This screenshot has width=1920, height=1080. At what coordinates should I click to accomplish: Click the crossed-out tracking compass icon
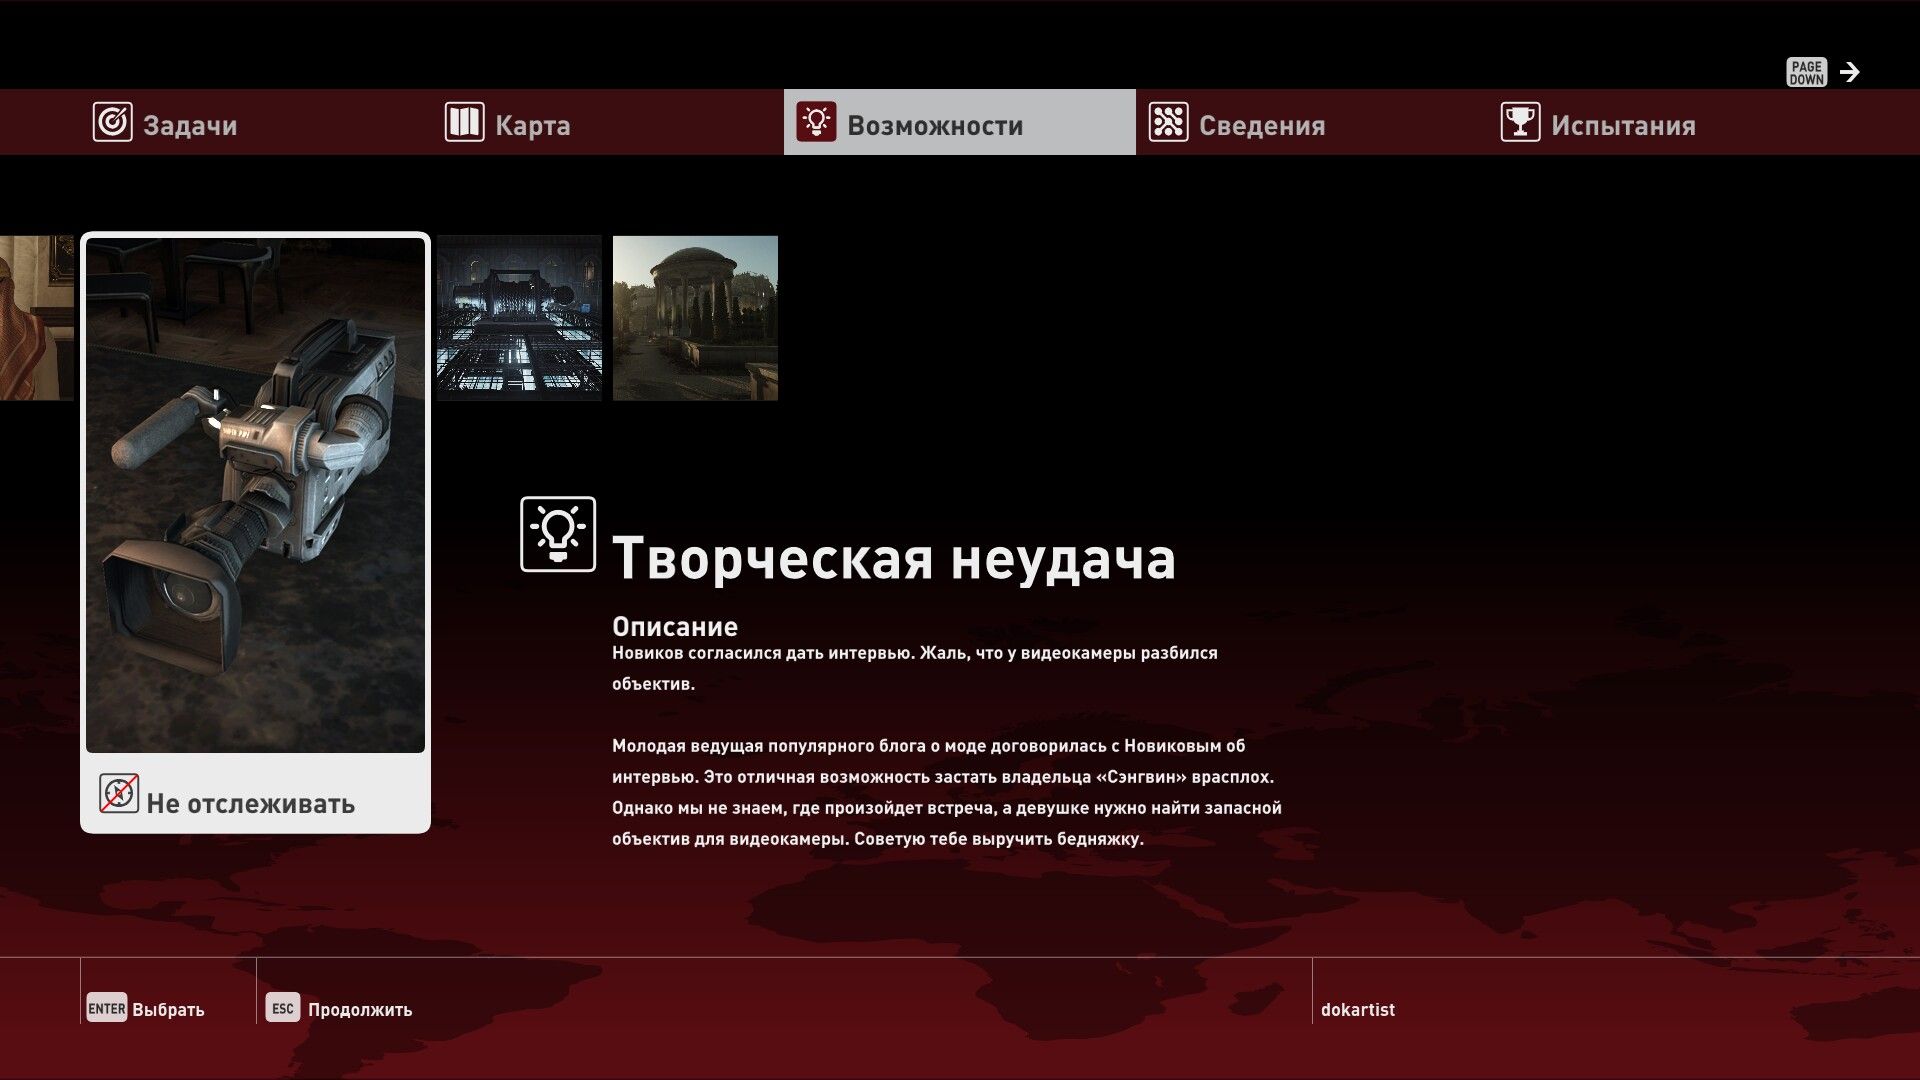click(119, 794)
